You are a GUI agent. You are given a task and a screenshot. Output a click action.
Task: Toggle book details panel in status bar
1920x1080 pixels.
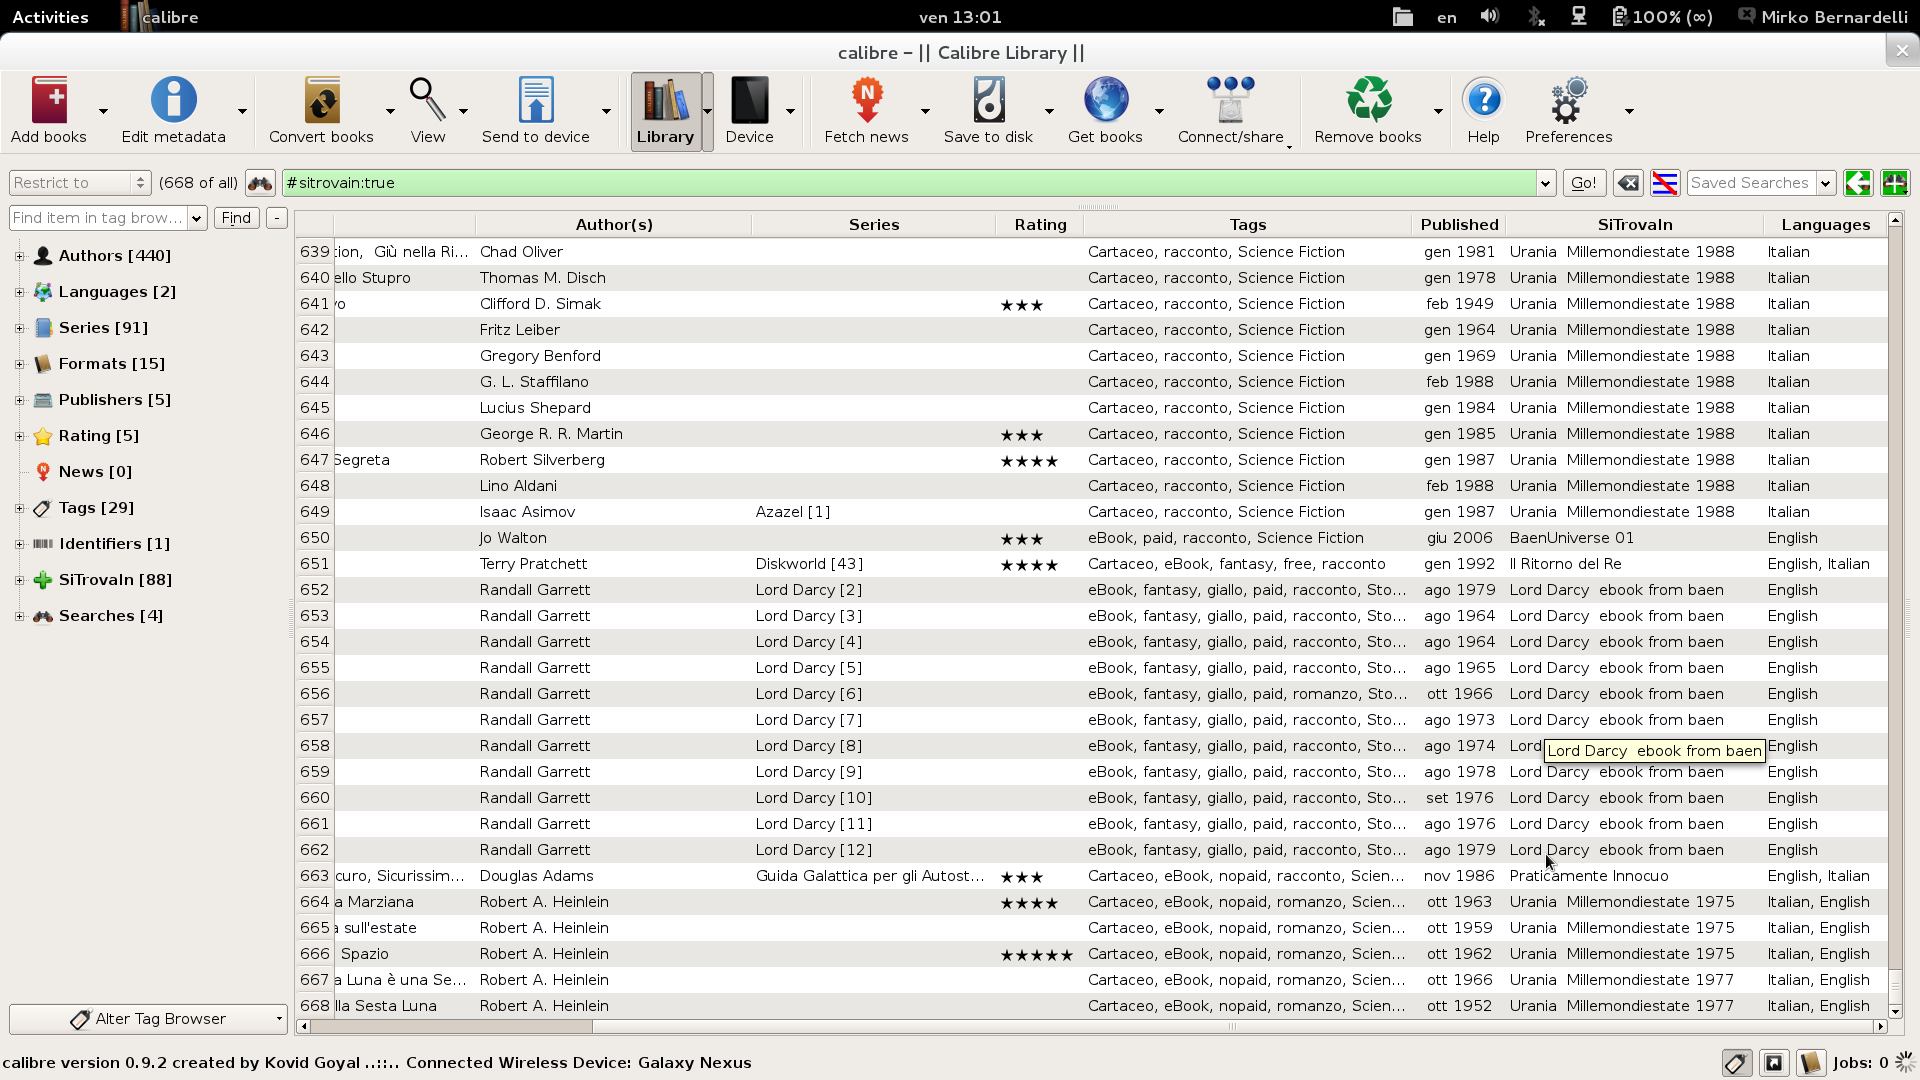pos(1810,1063)
